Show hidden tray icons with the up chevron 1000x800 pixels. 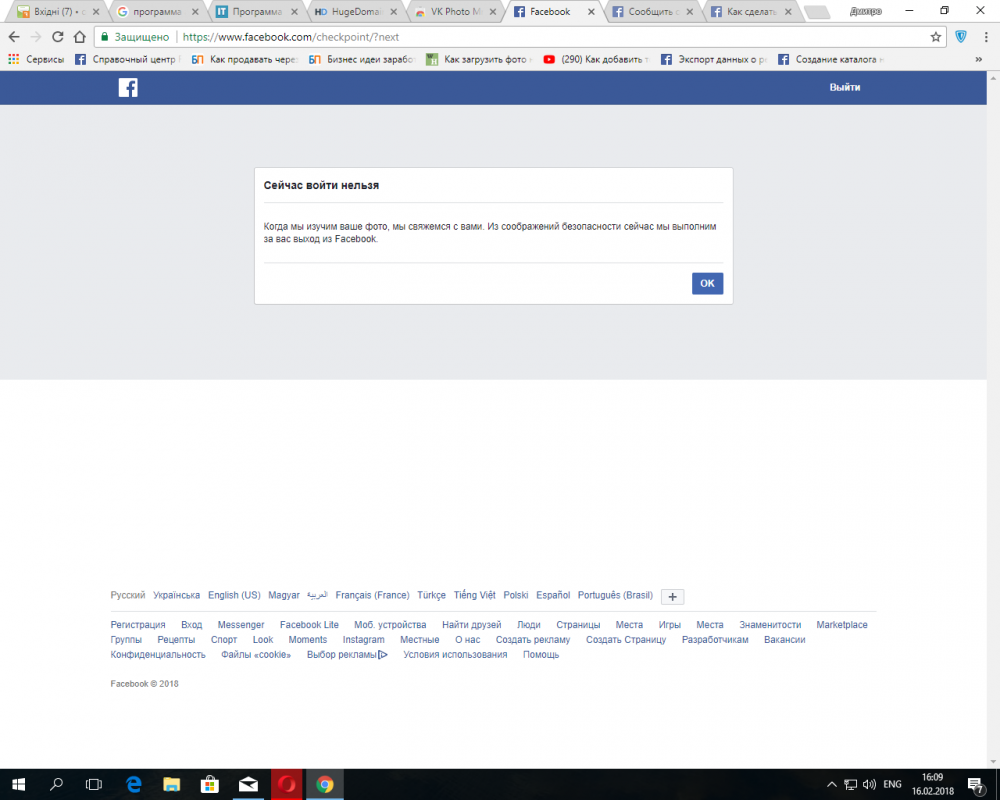(x=832, y=784)
